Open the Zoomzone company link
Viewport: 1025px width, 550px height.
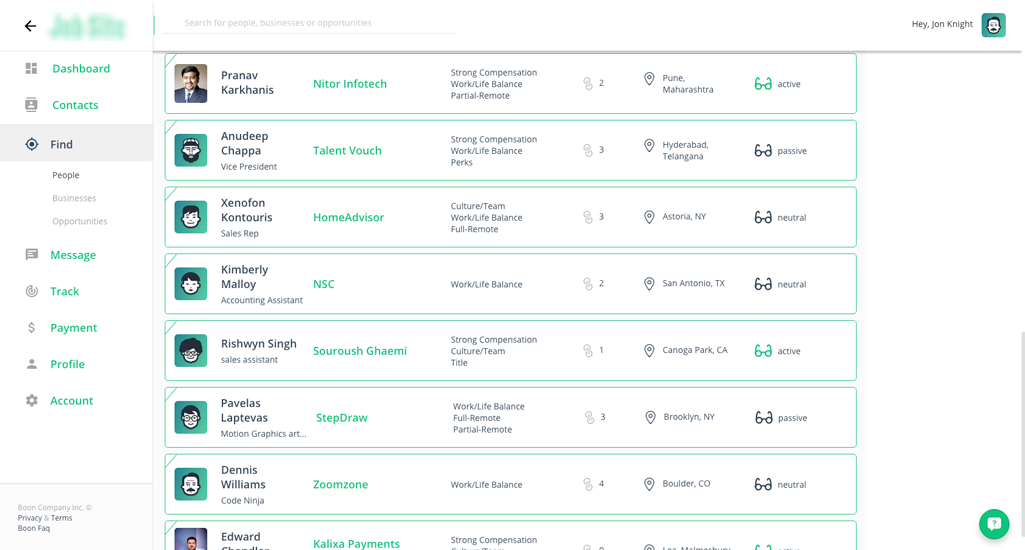pos(341,484)
